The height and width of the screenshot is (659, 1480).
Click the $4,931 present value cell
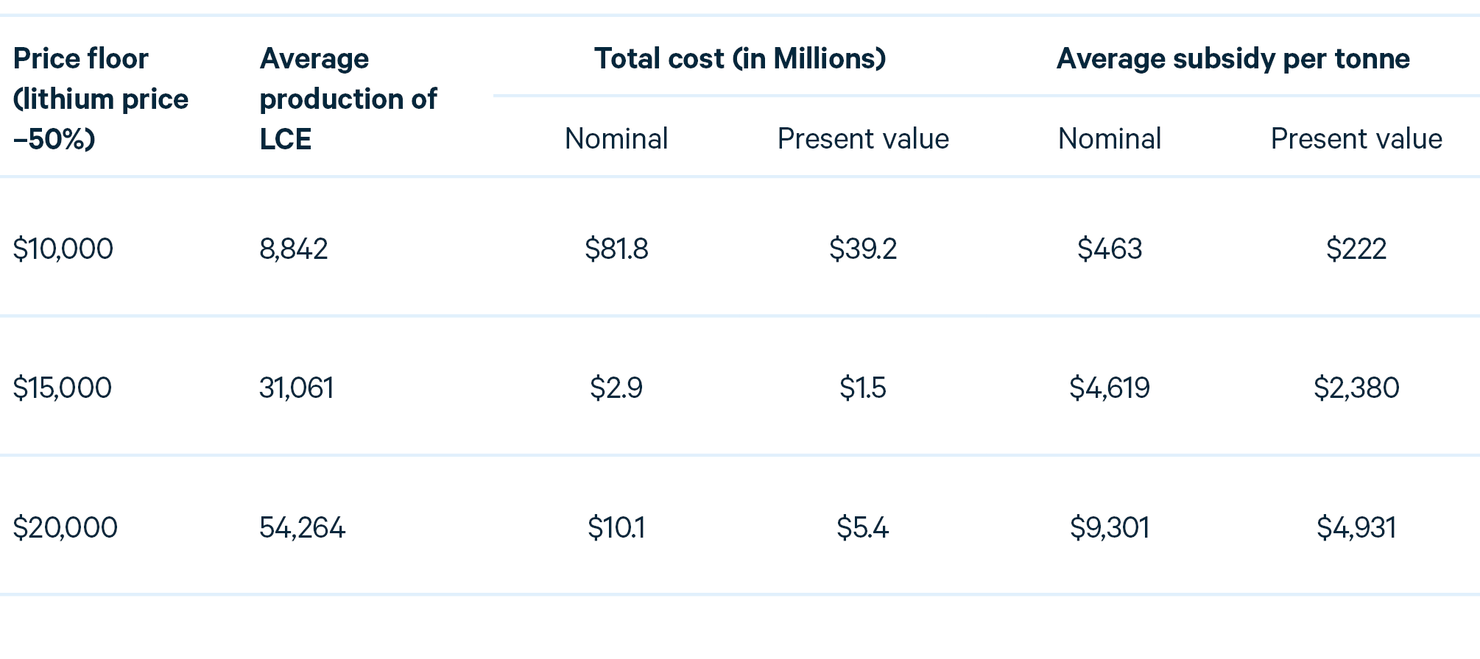(x=1356, y=527)
